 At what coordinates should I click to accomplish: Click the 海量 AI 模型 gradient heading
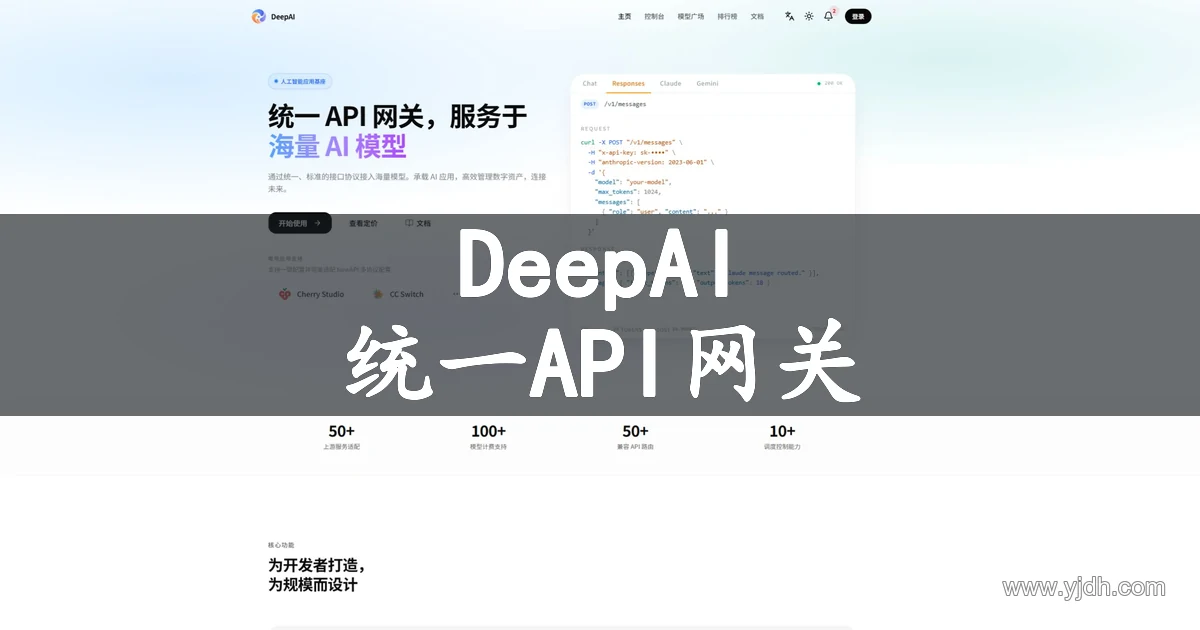(x=337, y=147)
